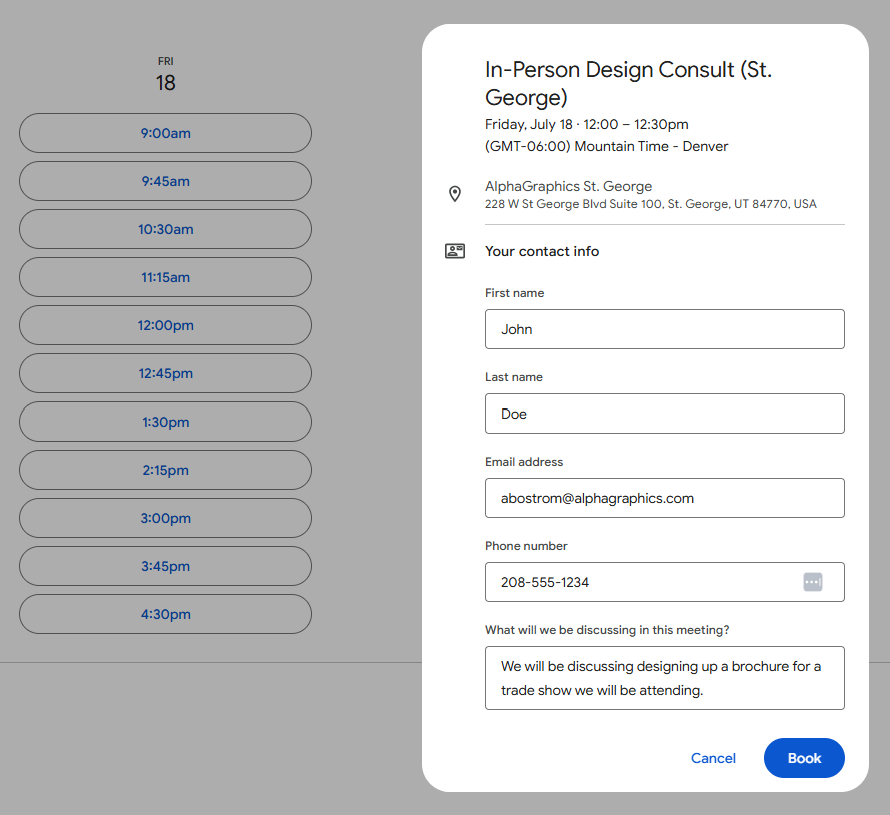This screenshot has height=815, width=890.
Task: Choose the 11:15am slot
Action: [165, 277]
